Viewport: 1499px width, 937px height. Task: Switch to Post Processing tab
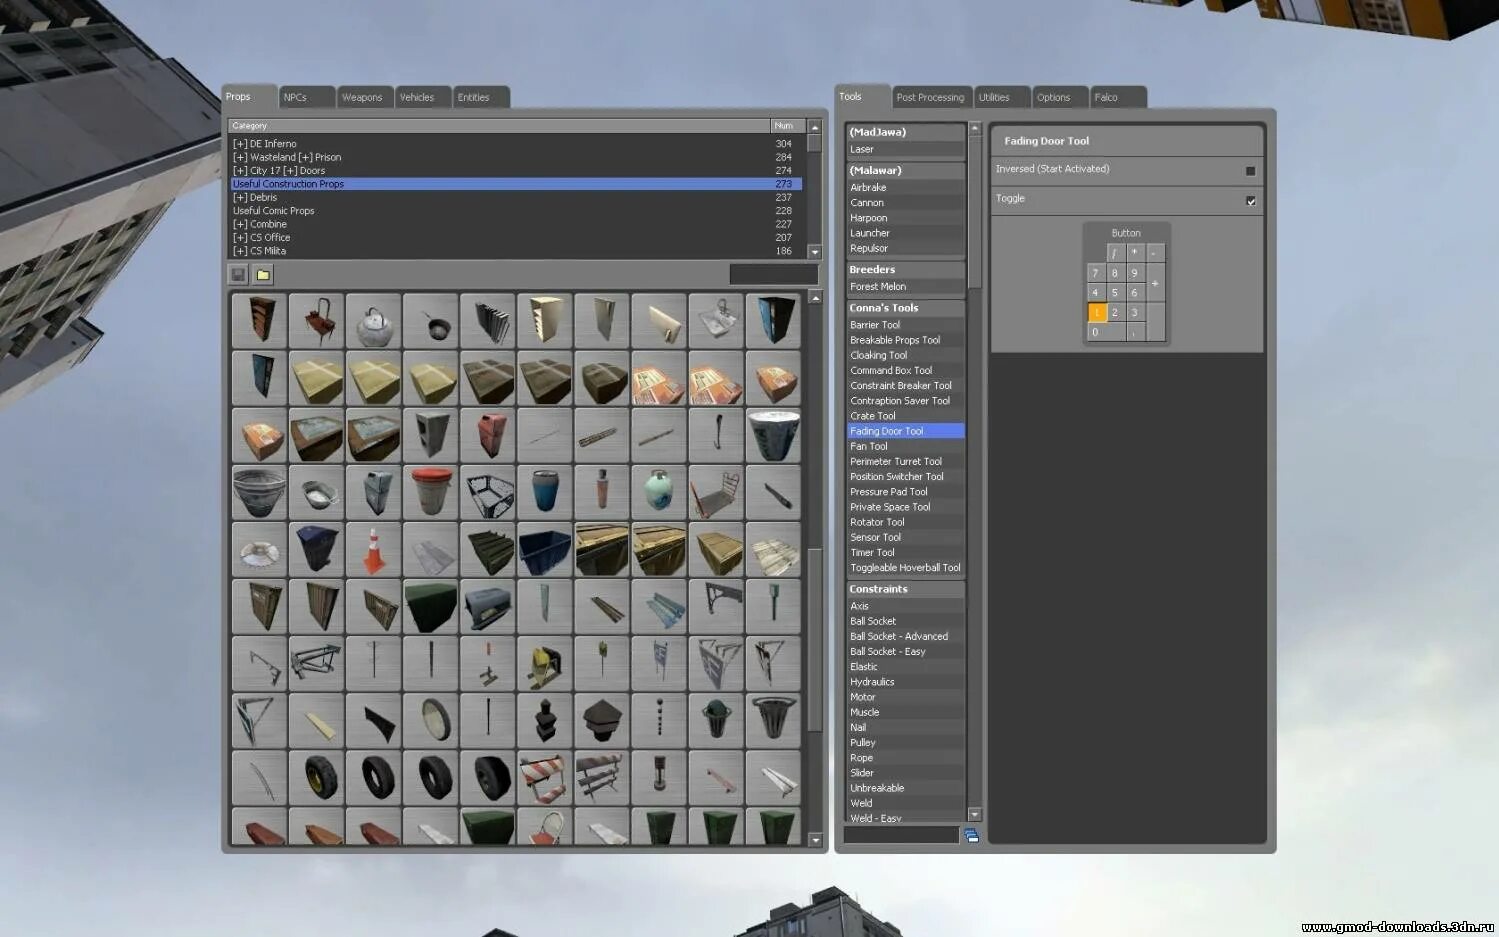(x=931, y=97)
